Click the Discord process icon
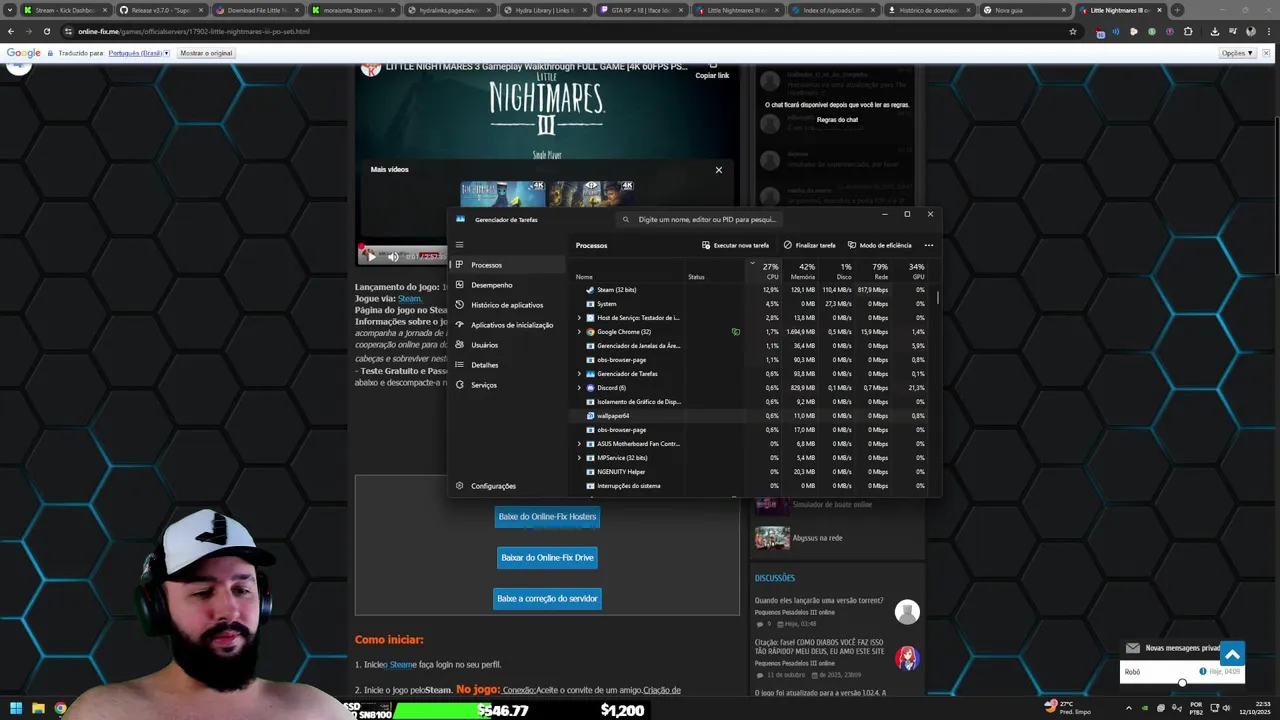Screen dimensions: 1280x720 click(590, 388)
